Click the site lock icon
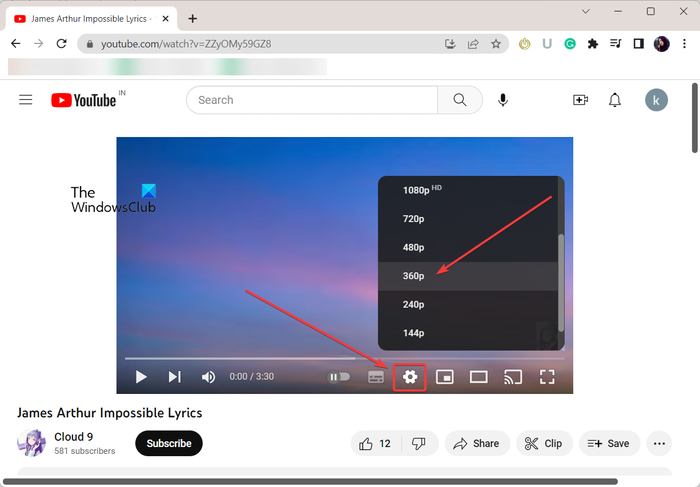Screen dimensions: 700x487 (x=90, y=44)
